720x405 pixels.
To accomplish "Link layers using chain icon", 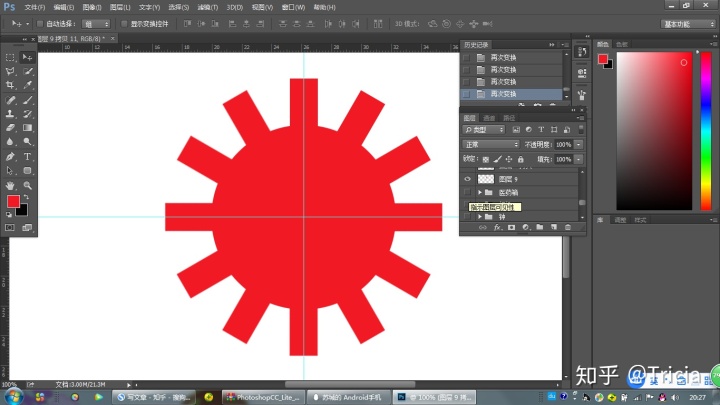I will tap(483, 227).
